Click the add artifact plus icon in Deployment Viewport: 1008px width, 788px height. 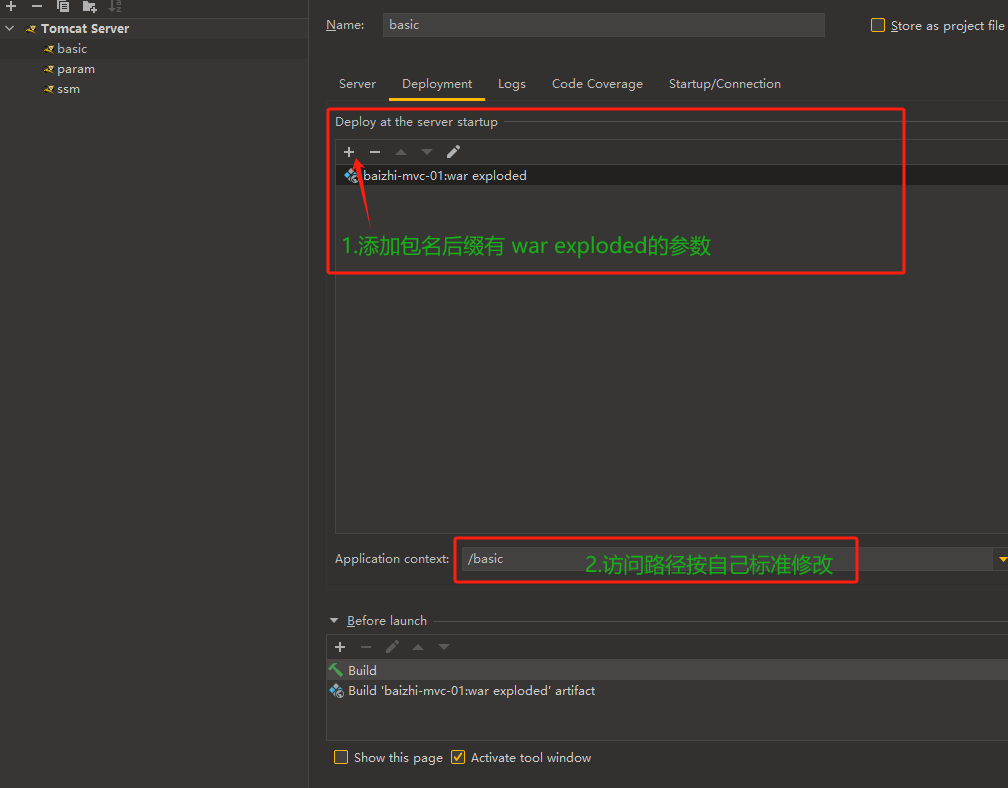(x=349, y=152)
